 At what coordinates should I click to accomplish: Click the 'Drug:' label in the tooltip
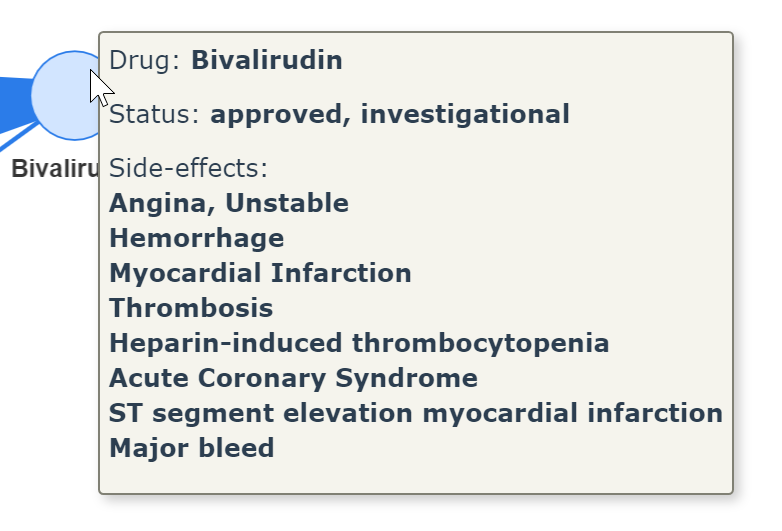tap(144, 60)
